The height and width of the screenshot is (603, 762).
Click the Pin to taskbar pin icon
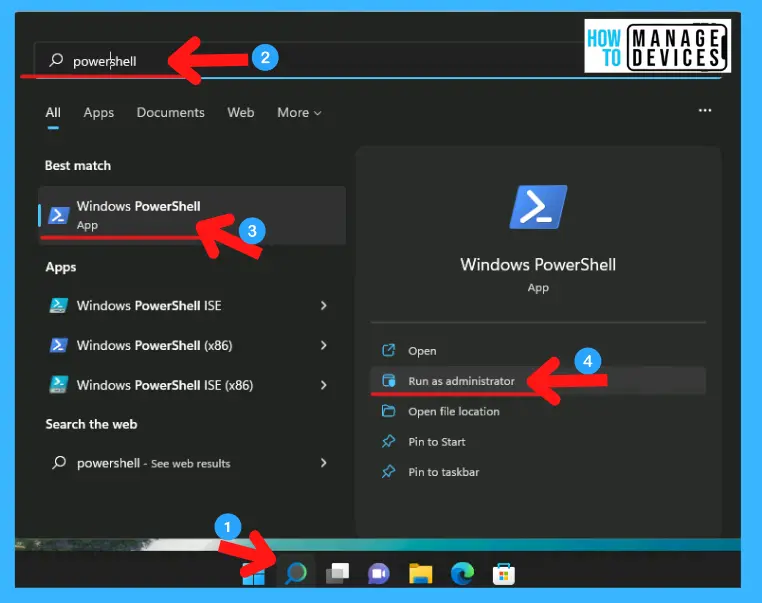click(388, 471)
